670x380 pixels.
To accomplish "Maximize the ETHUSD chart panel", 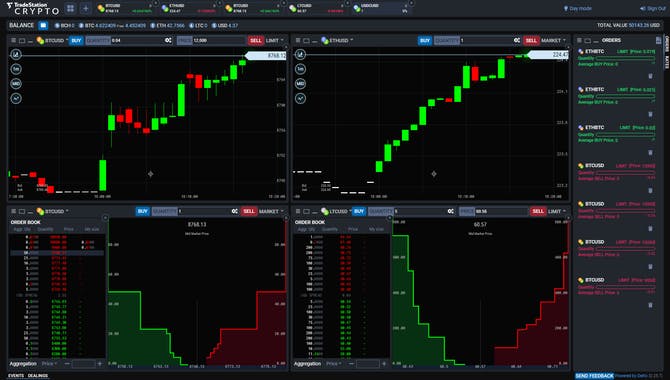I will click(306, 41).
